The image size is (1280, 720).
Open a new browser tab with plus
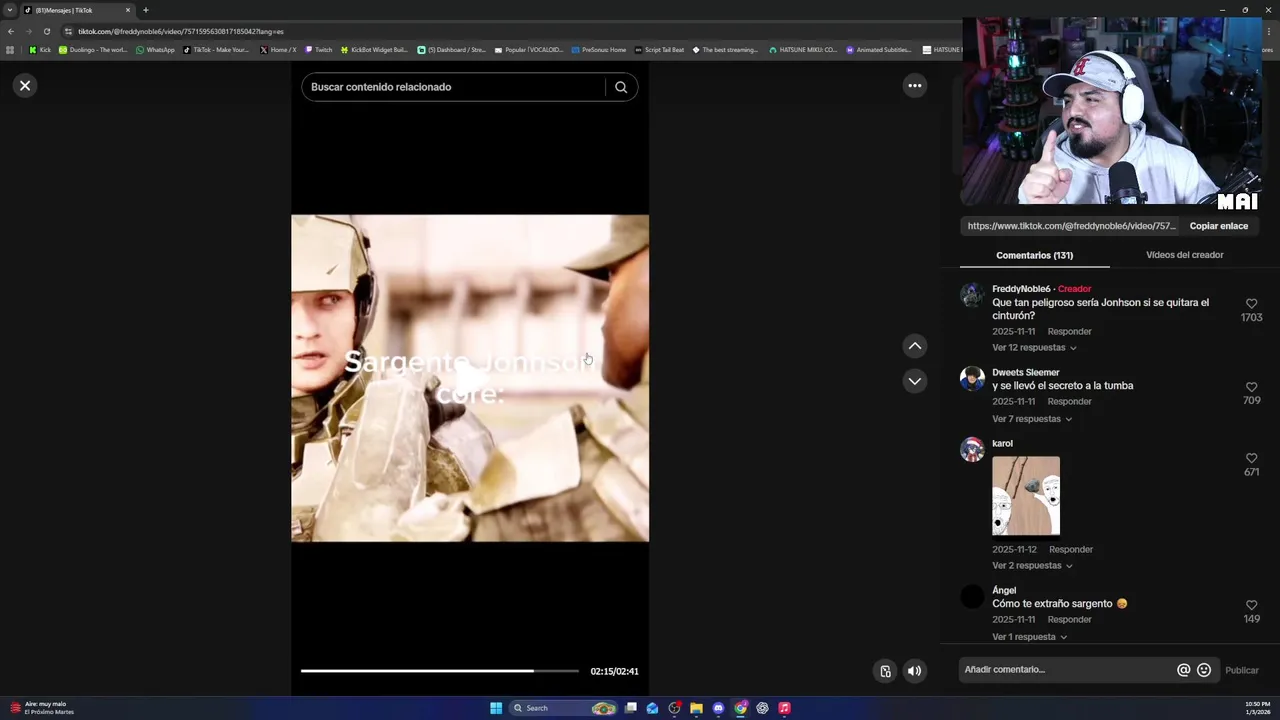pos(146,10)
